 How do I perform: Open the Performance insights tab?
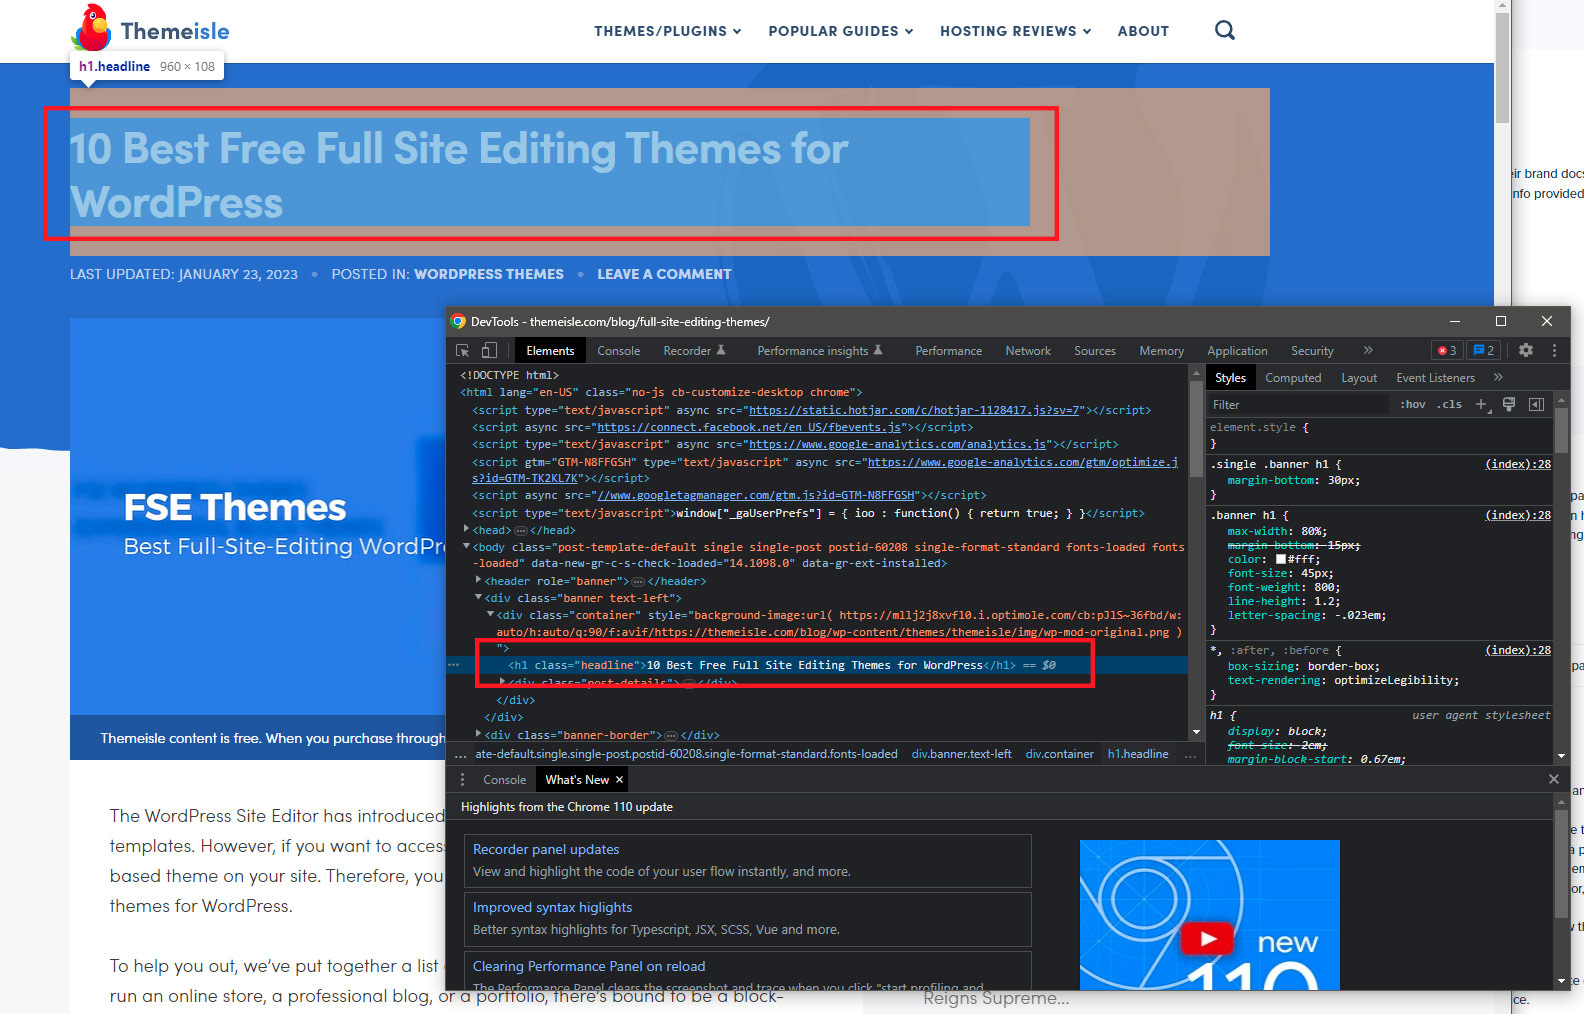tap(819, 351)
